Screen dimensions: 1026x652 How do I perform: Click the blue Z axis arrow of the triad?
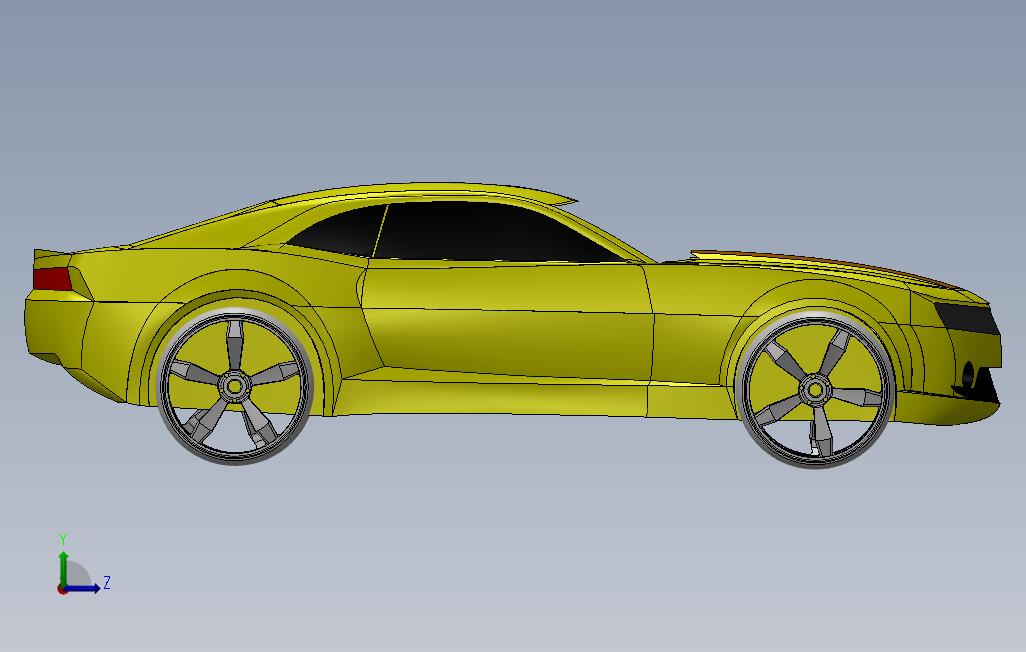(83, 588)
